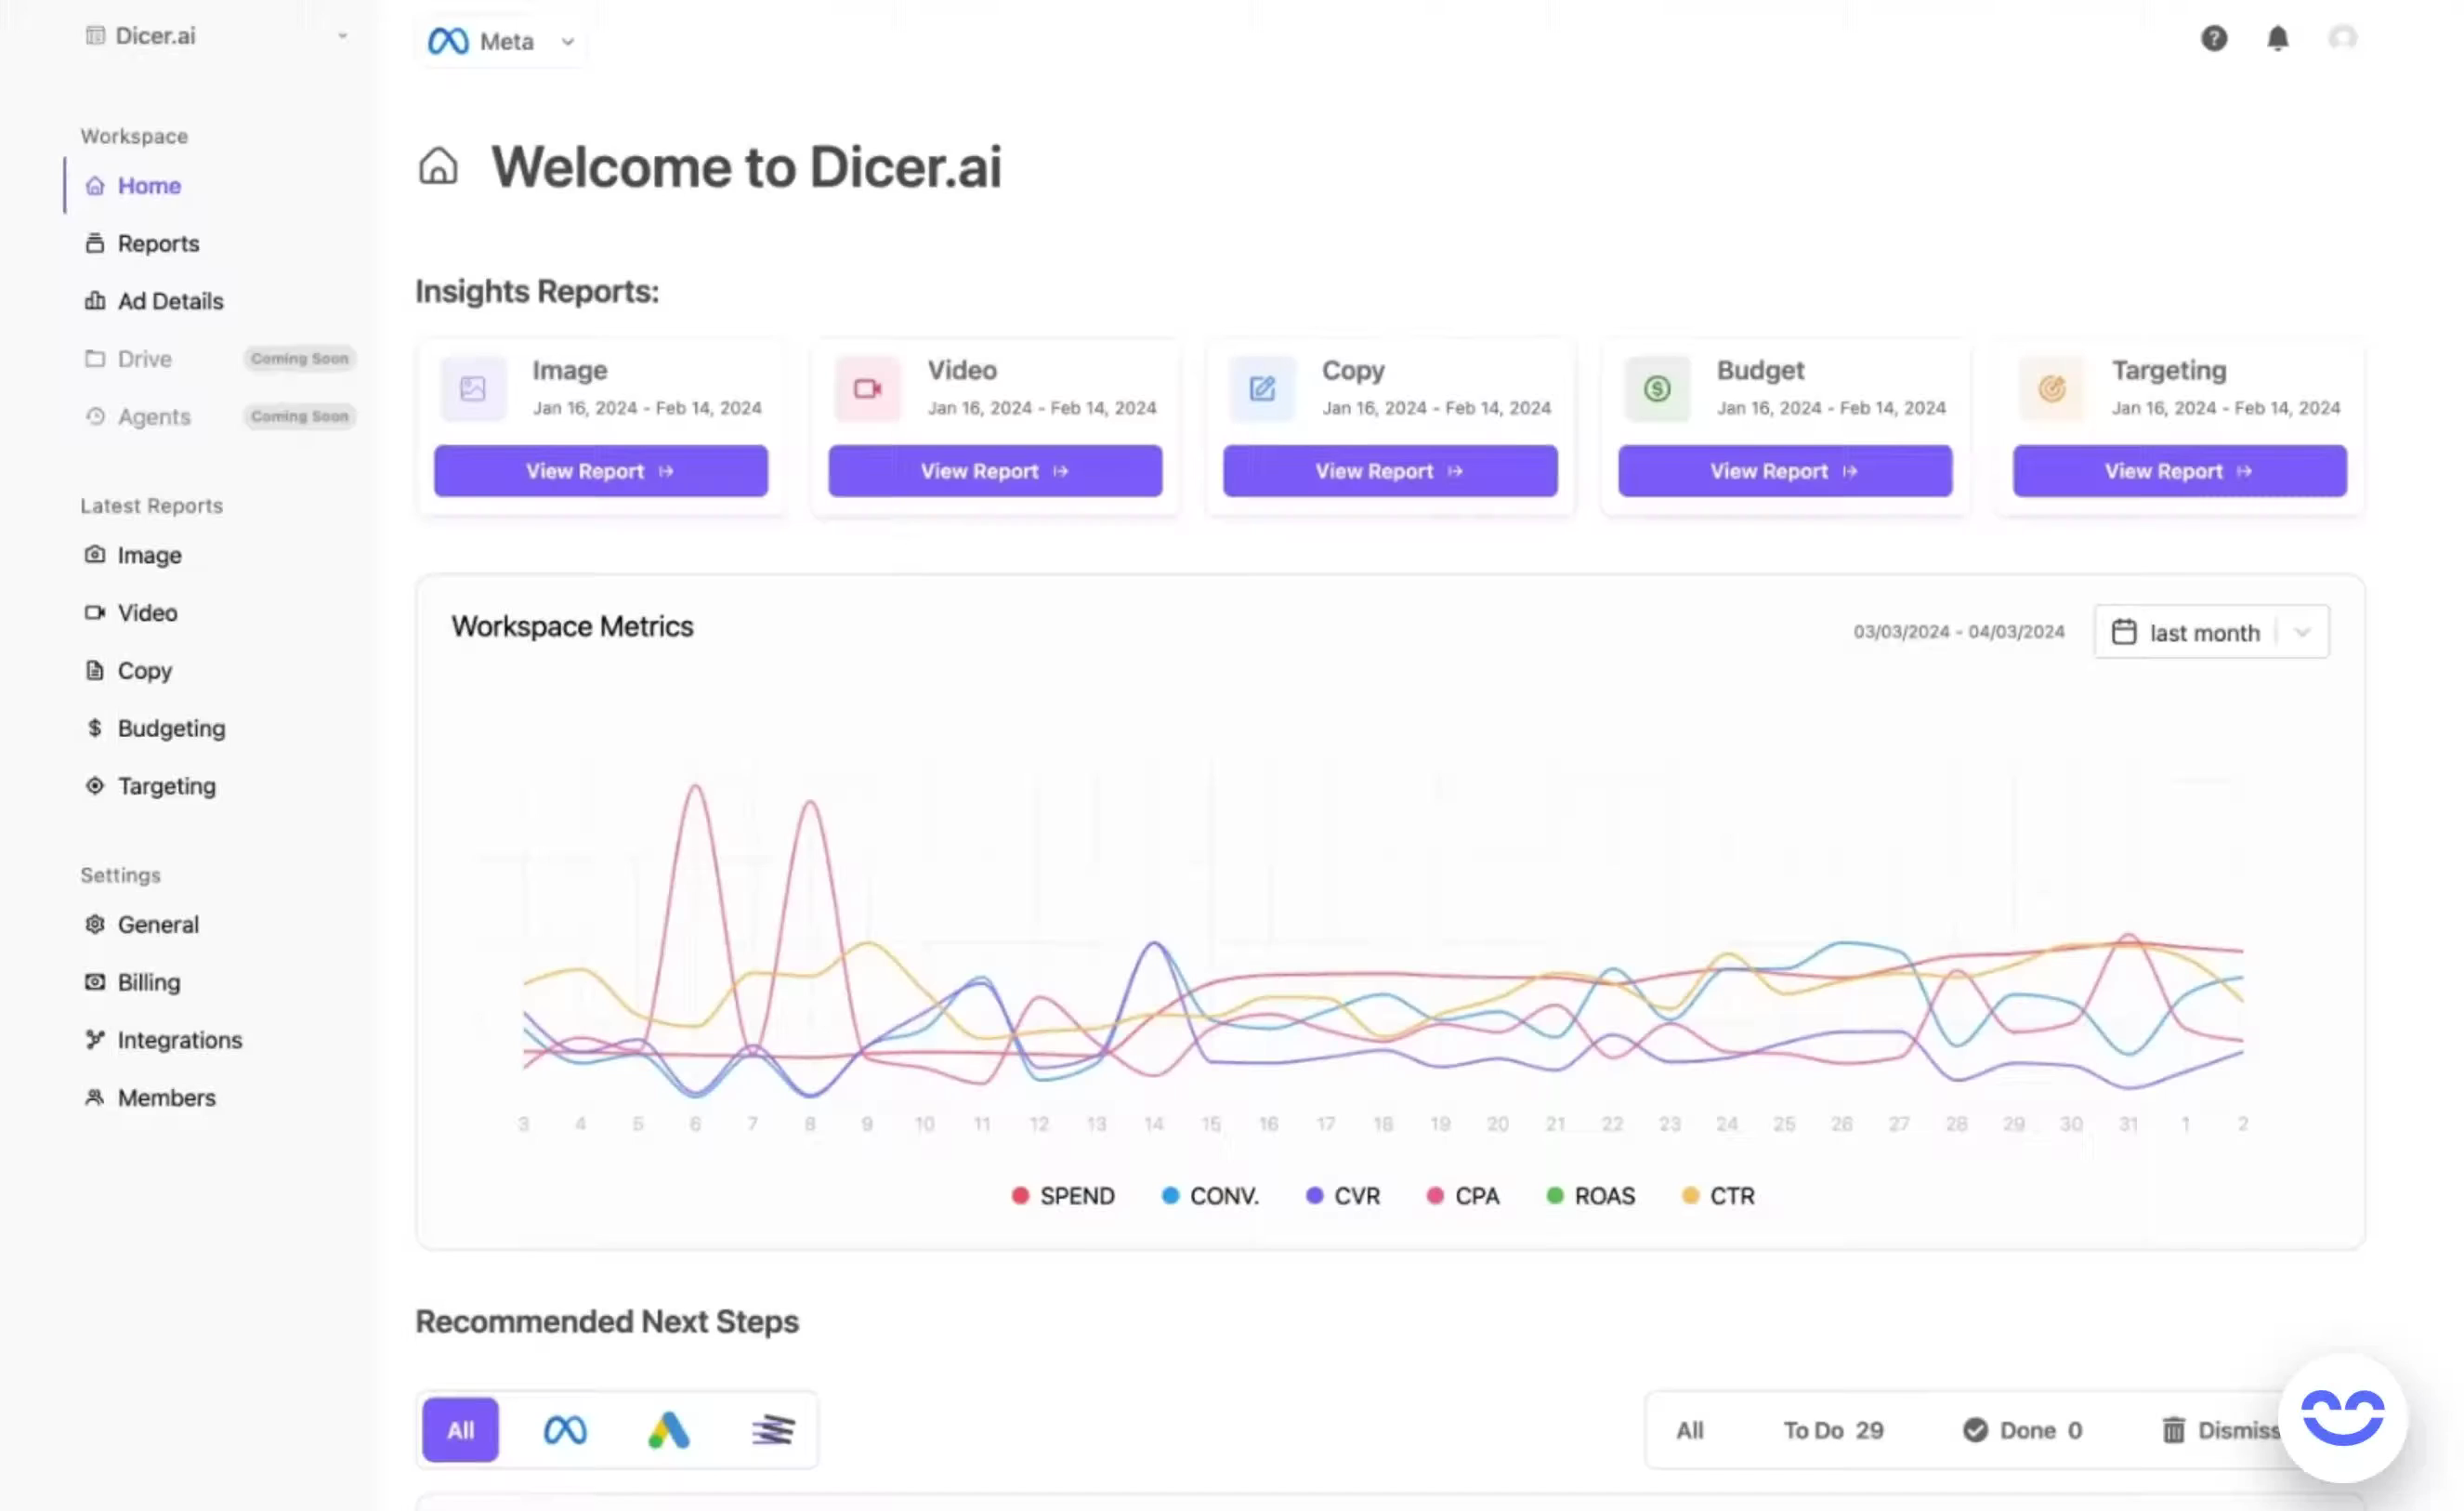Click the Dicer.ai workspace logo icon
Viewport: 2464px width, 1511px height.
click(95, 36)
